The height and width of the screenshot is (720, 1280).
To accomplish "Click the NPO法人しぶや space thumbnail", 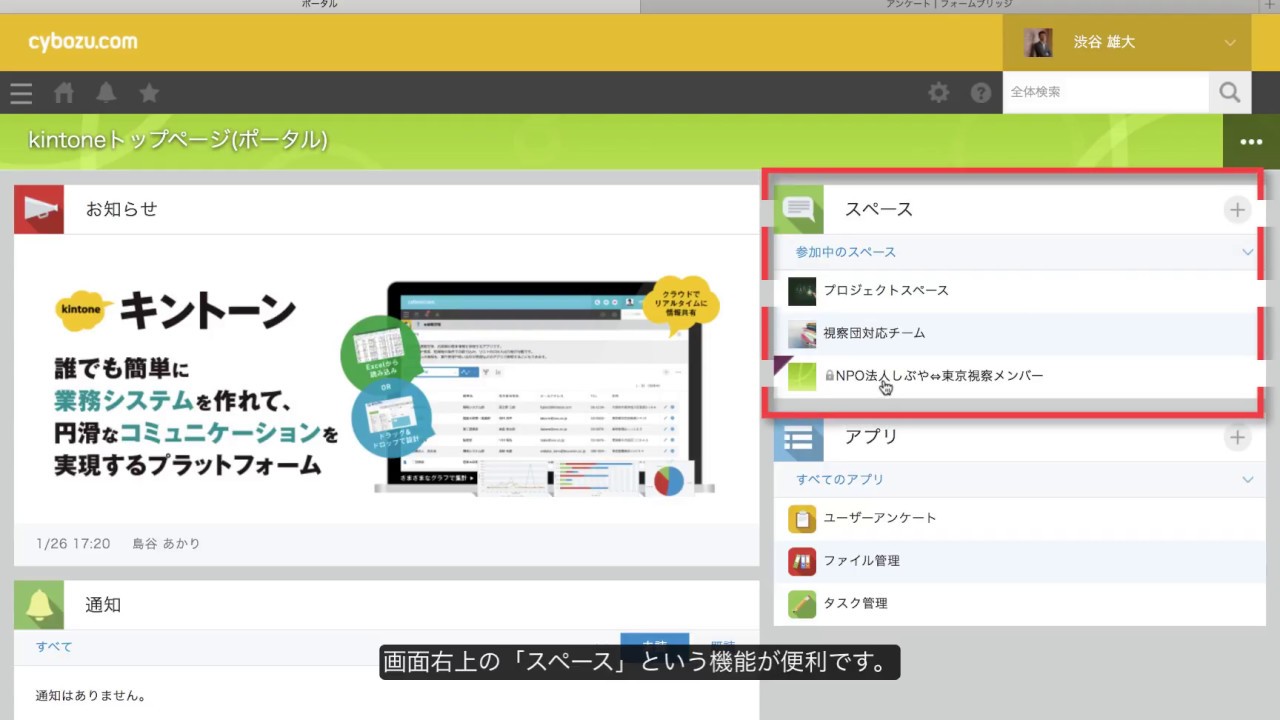I will [x=802, y=377].
